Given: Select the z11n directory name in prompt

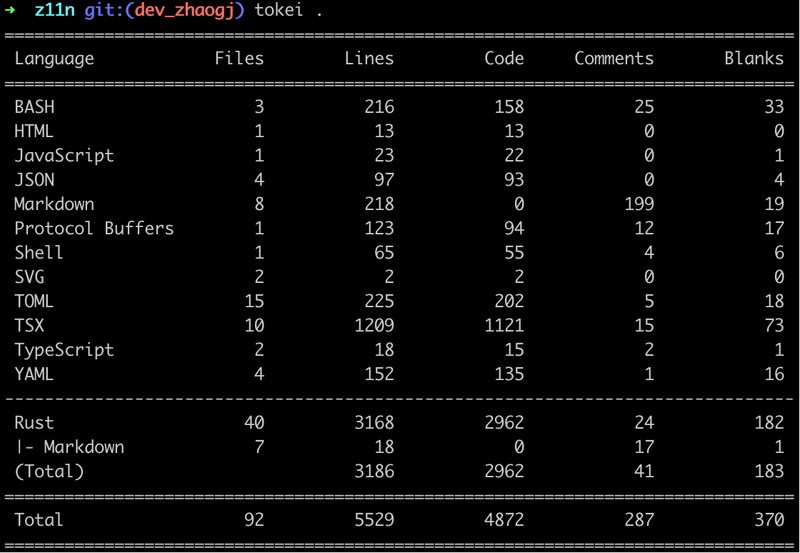Looking at the screenshot, I should (54, 10).
